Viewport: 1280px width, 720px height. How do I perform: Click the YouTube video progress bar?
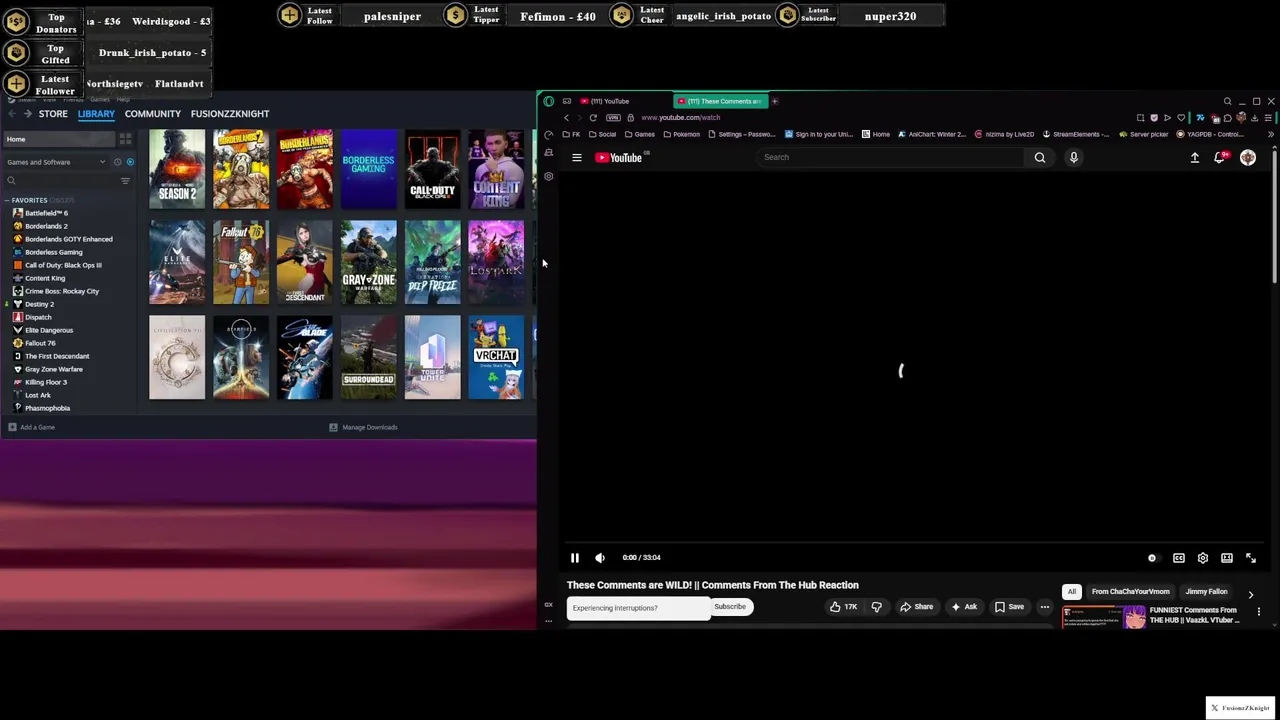tap(912, 544)
